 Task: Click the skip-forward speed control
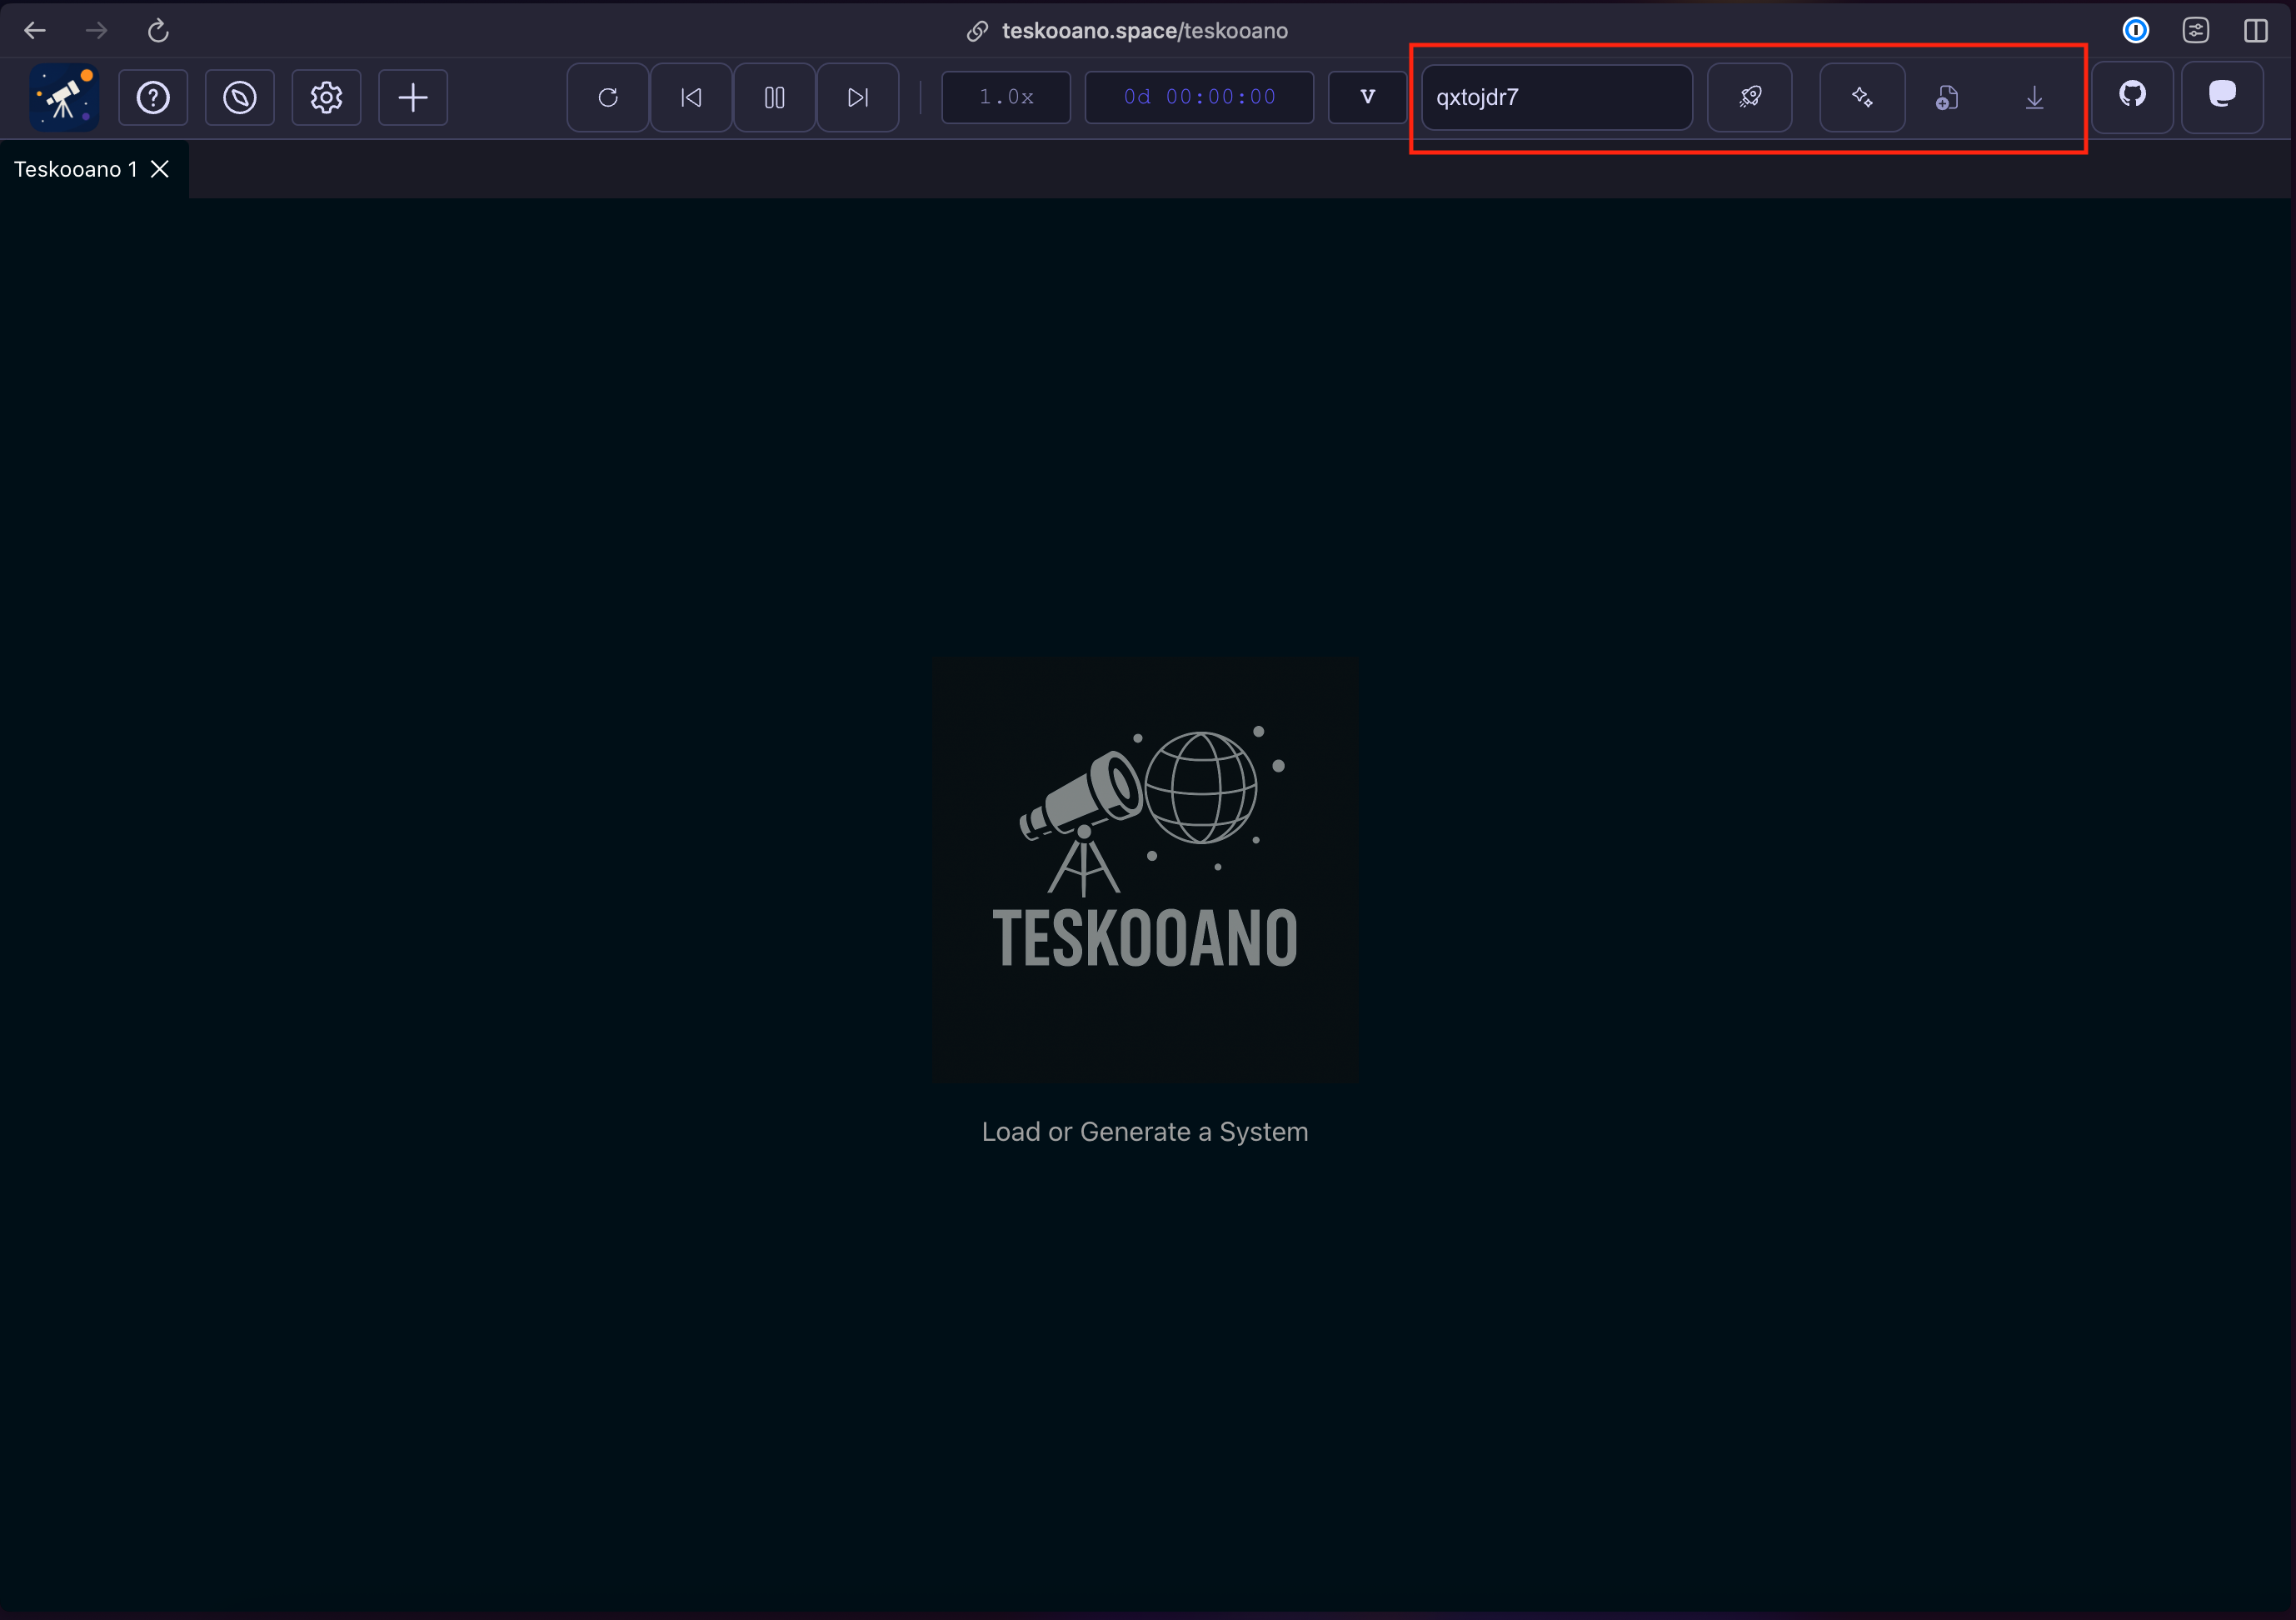(858, 97)
